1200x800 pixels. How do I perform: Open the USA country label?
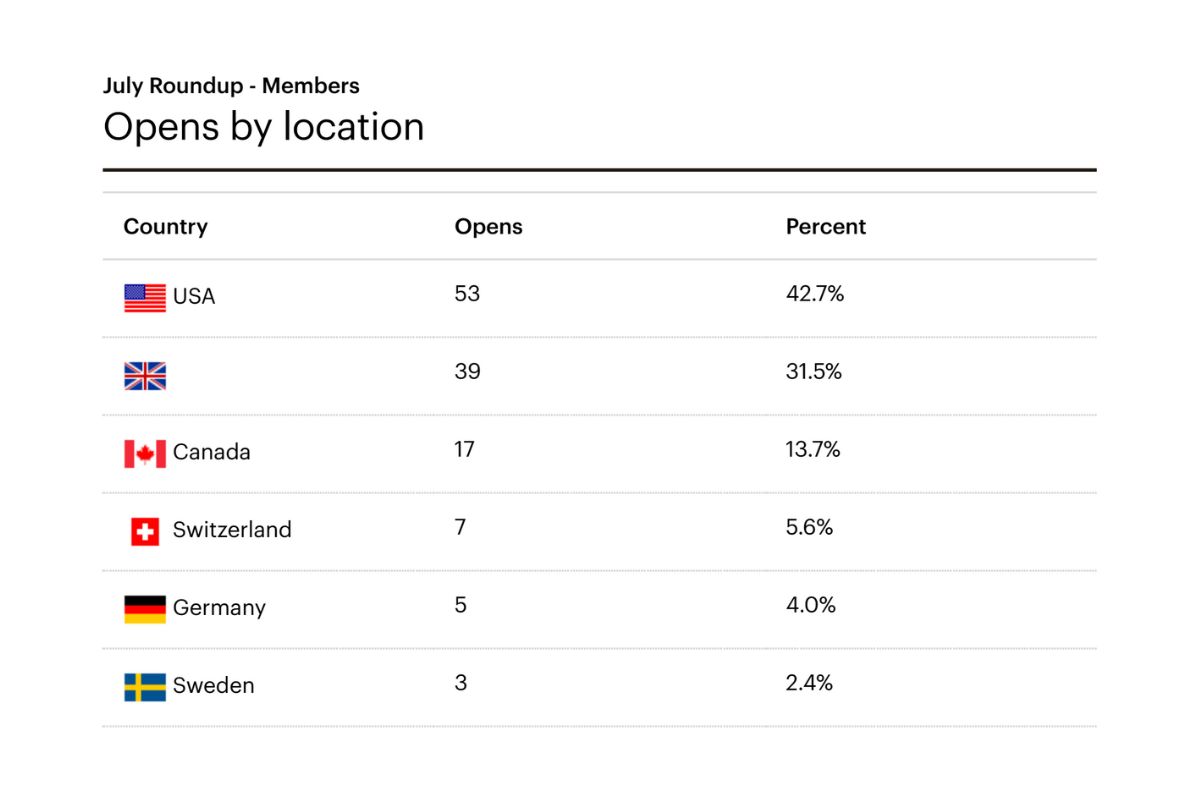[x=194, y=297]
